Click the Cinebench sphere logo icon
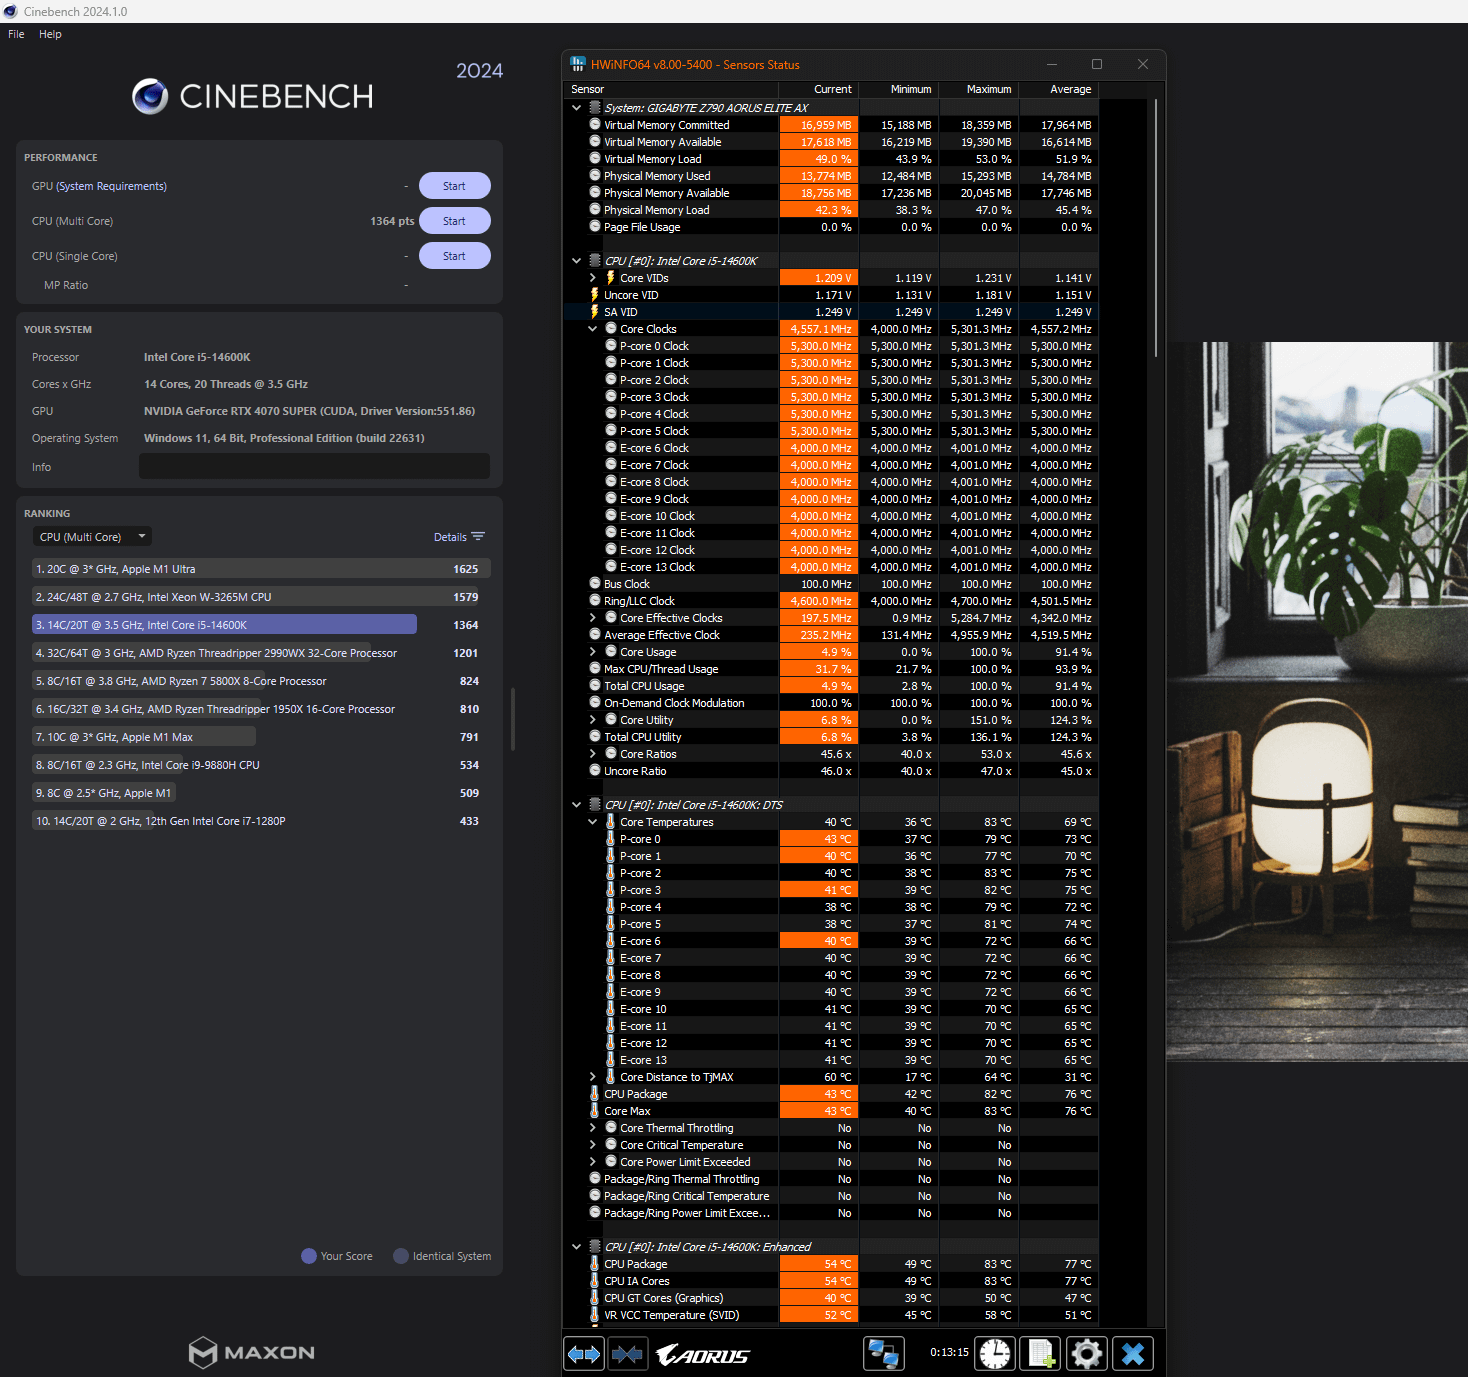 [x=150, y=96]
